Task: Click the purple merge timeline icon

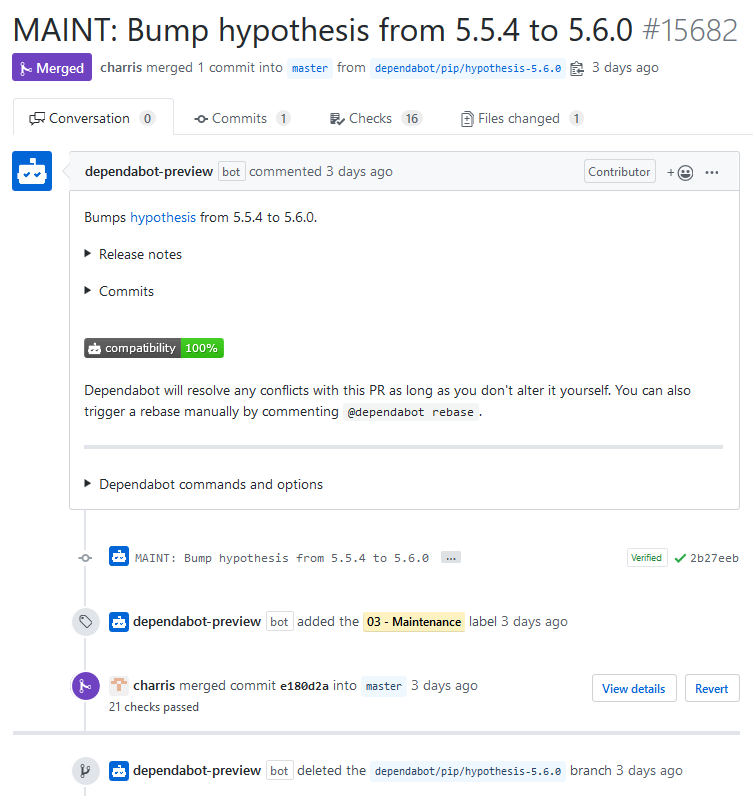Action: pos(86,686)
